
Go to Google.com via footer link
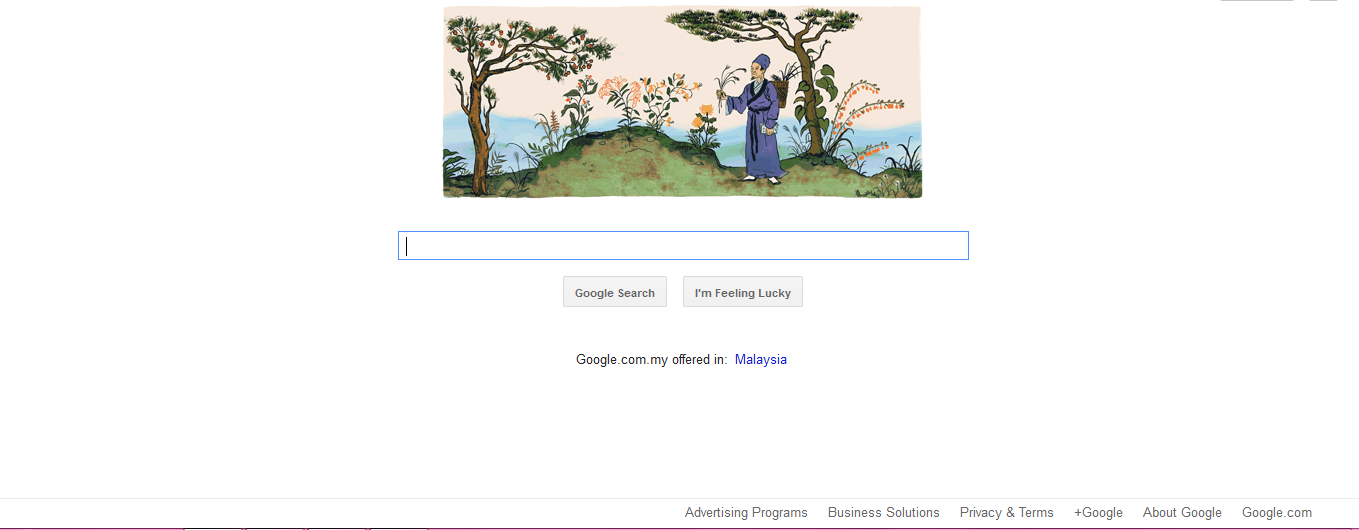[1277, 512]
